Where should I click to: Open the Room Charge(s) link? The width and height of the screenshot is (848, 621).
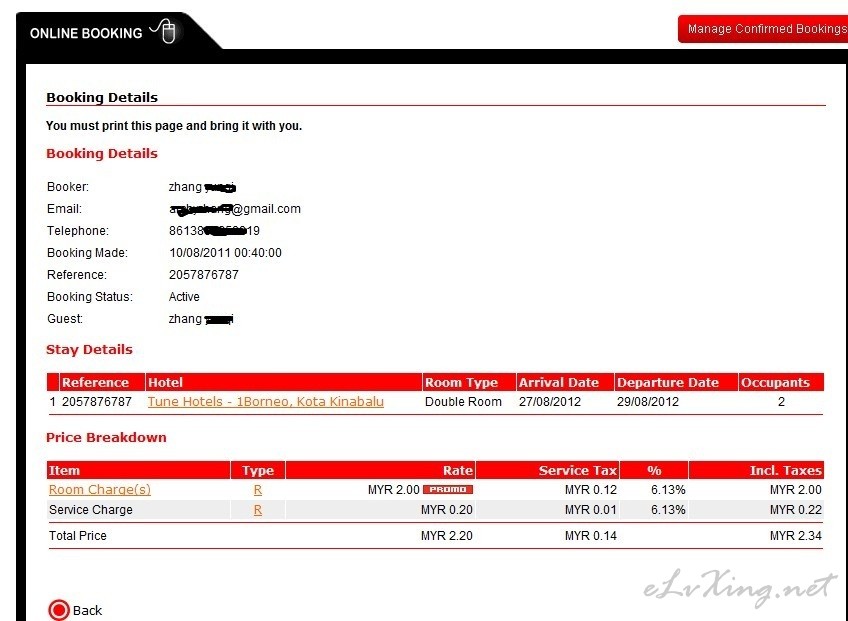[x=100, y=490]
